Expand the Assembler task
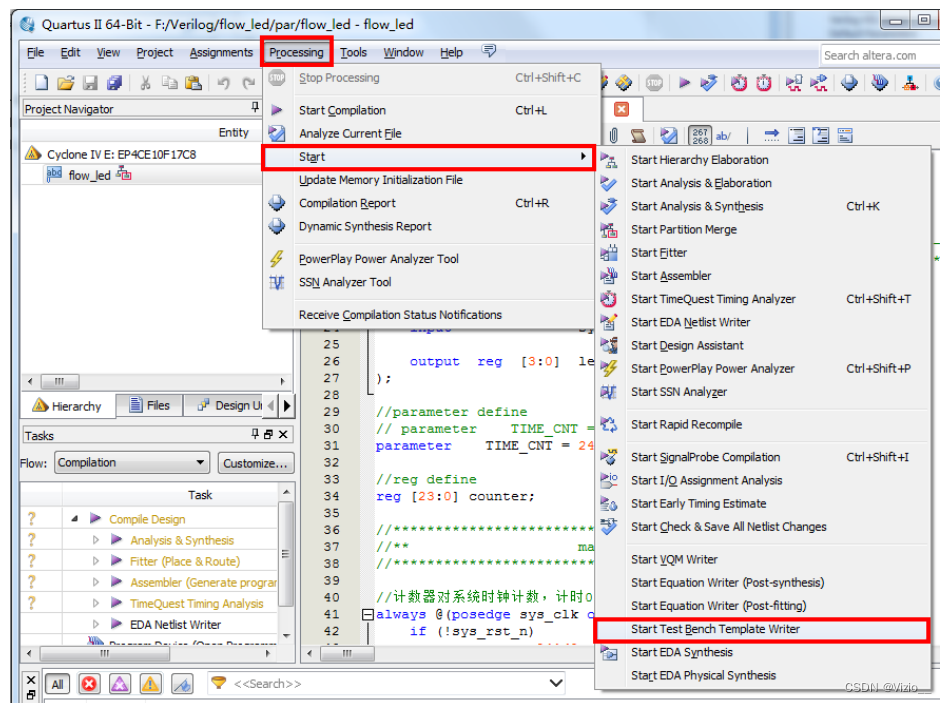The image size is (947, 703). (x=95, y=582)
